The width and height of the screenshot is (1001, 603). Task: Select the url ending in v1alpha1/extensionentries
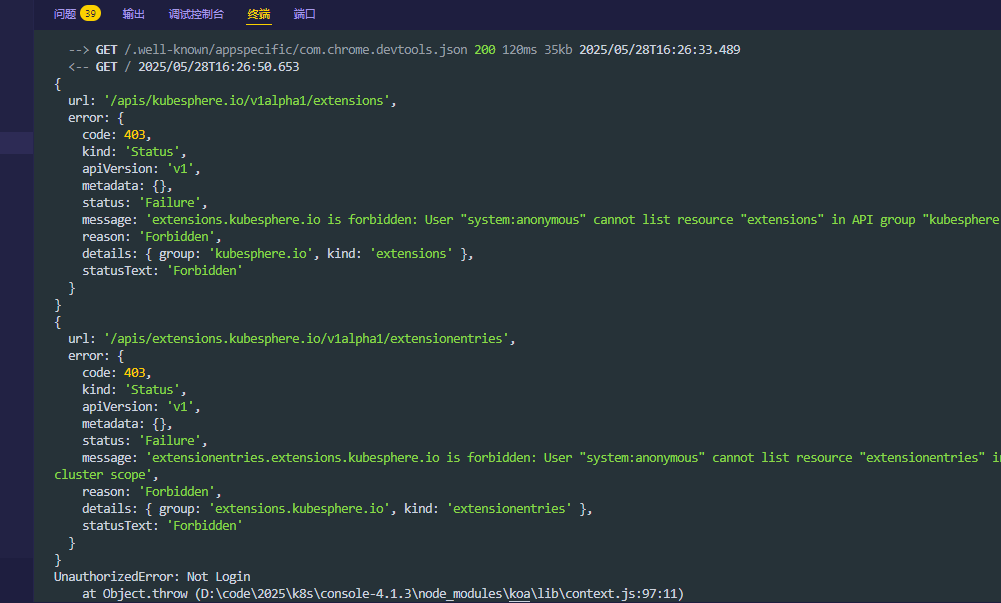(306, 339)
